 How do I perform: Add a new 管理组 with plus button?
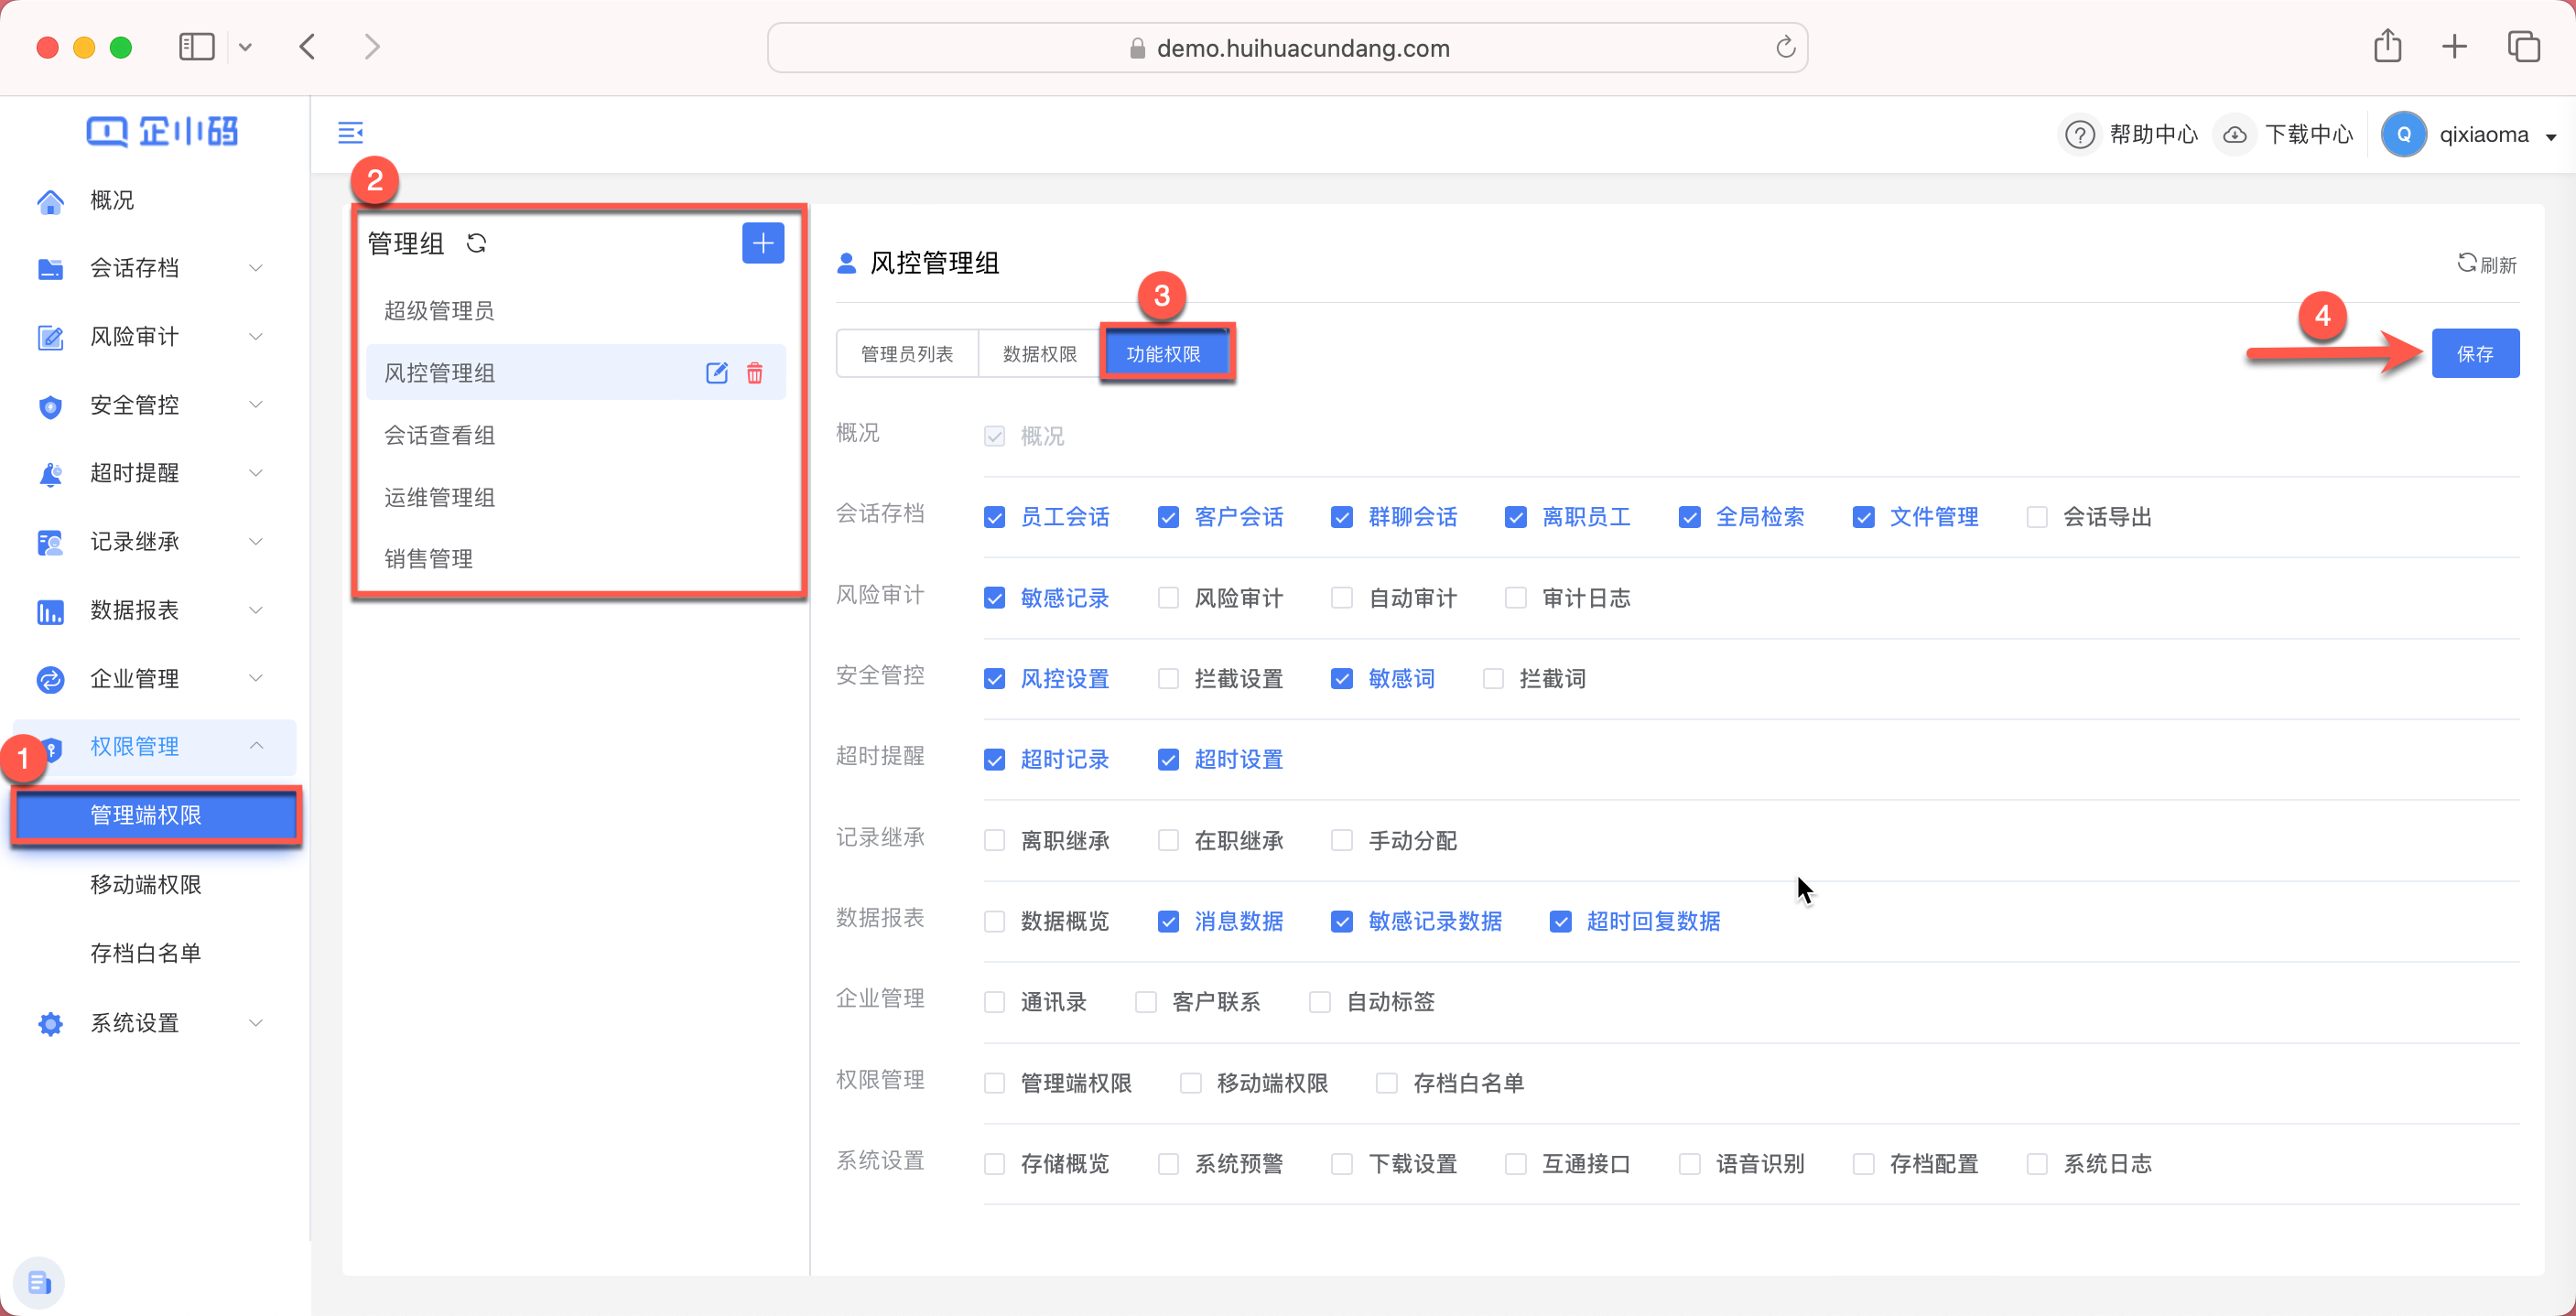click(x=763, y=243)
